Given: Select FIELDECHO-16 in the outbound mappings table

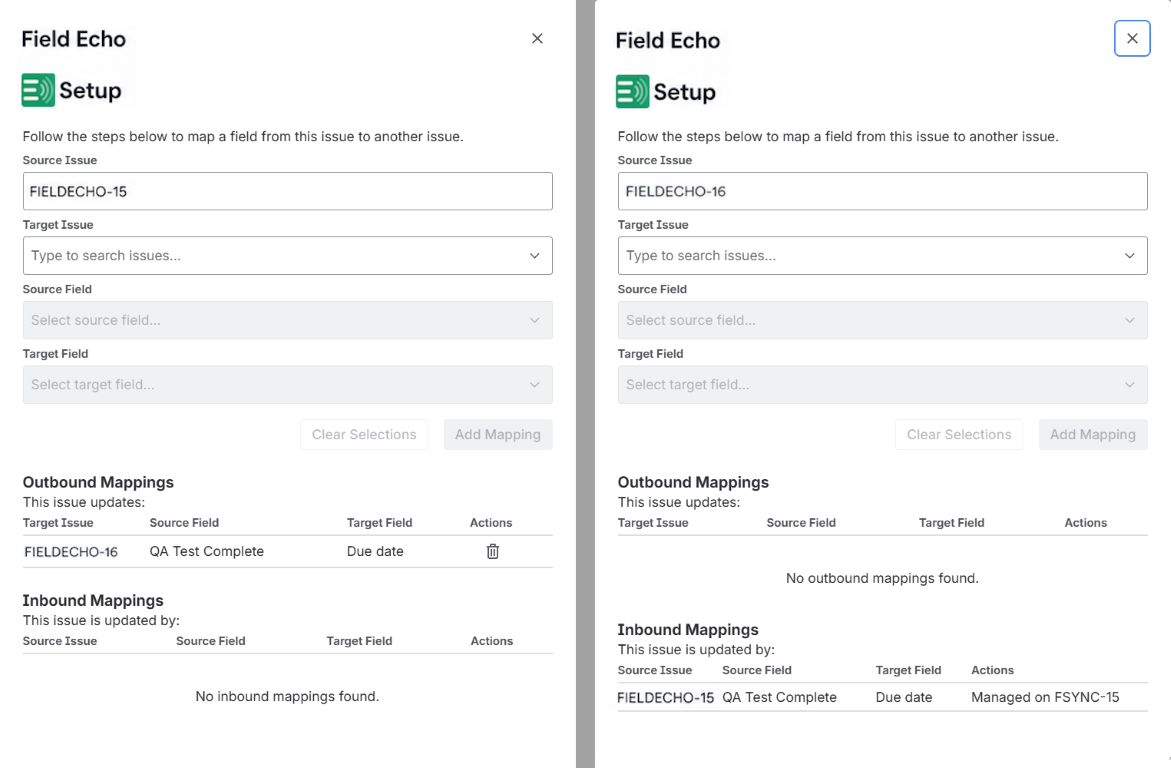Looking at the screenshot, I should click(x=71, y=552).
